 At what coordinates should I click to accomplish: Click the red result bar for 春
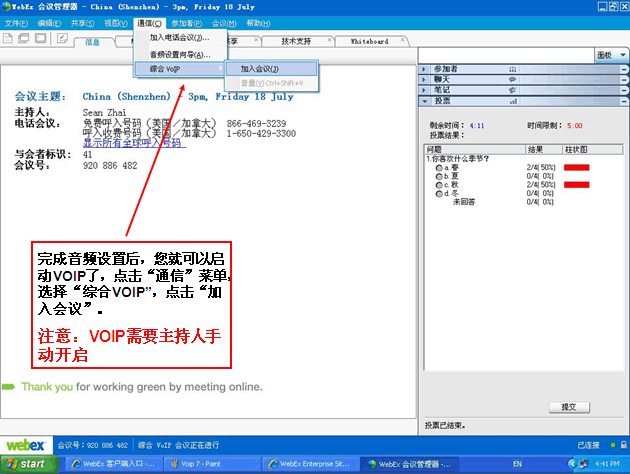[577, 168]
